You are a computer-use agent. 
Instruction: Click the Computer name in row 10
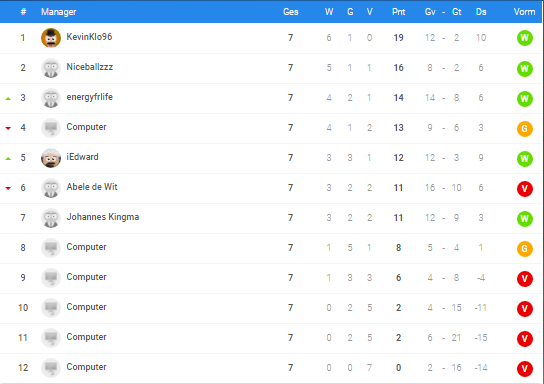pyautogui.click(x=86, y=307)
